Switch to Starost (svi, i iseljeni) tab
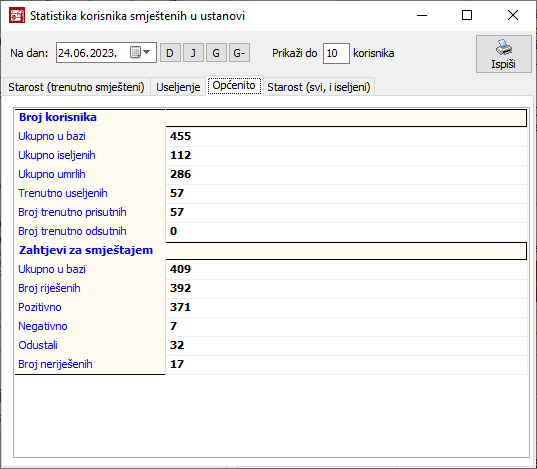Screen dimensions: 537x469 tap(319, 87)
